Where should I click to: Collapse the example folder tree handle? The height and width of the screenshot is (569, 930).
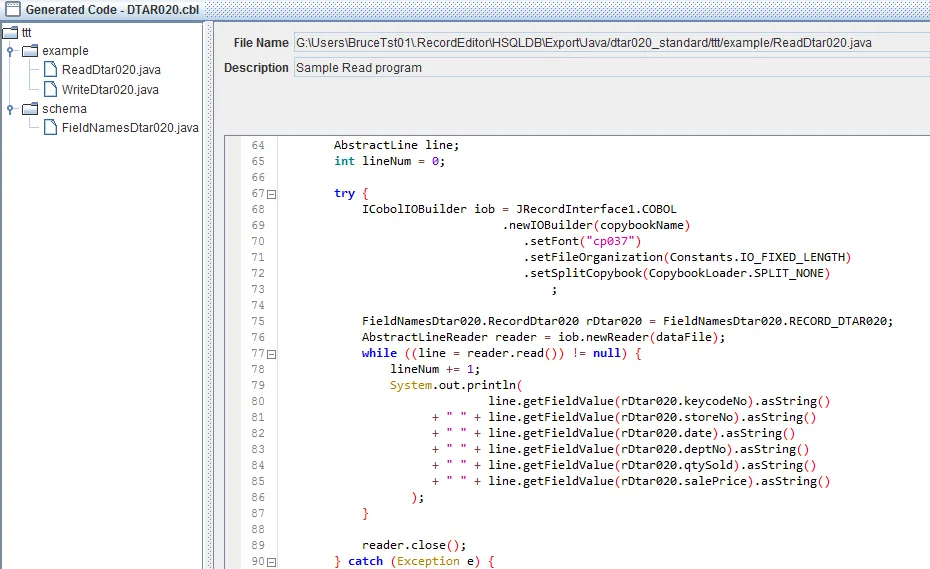(10, 51)
